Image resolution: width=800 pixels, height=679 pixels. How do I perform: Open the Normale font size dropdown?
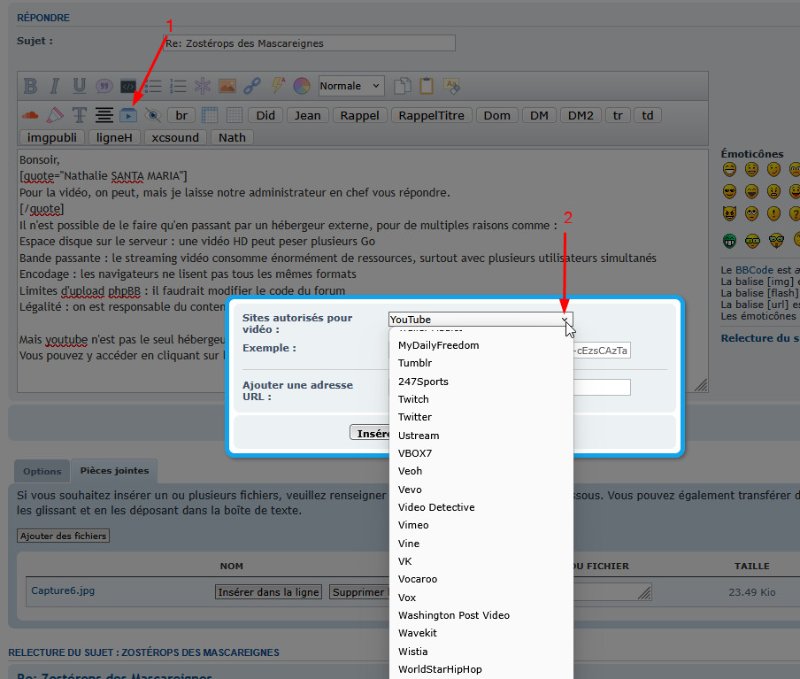350,86
